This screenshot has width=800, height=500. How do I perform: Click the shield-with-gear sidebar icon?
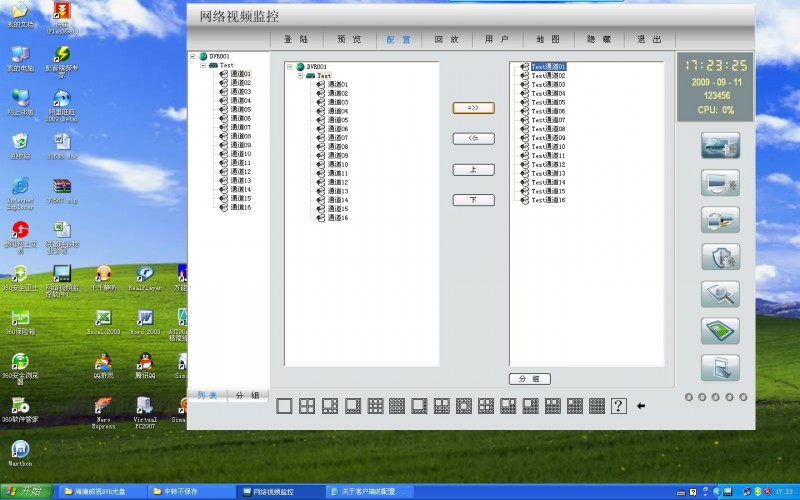[720, 257]
